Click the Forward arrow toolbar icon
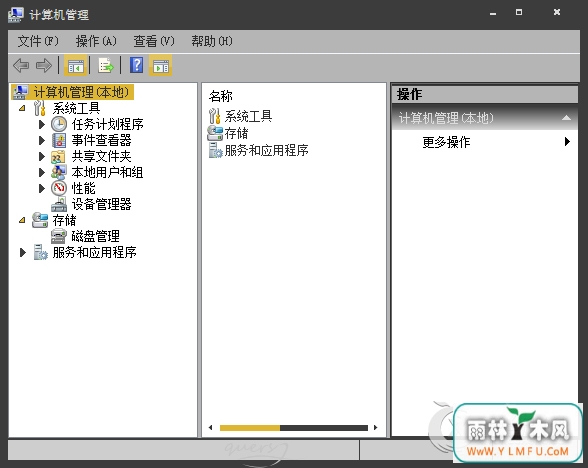This screenshot has height=468, width=588. pos(44,66)
